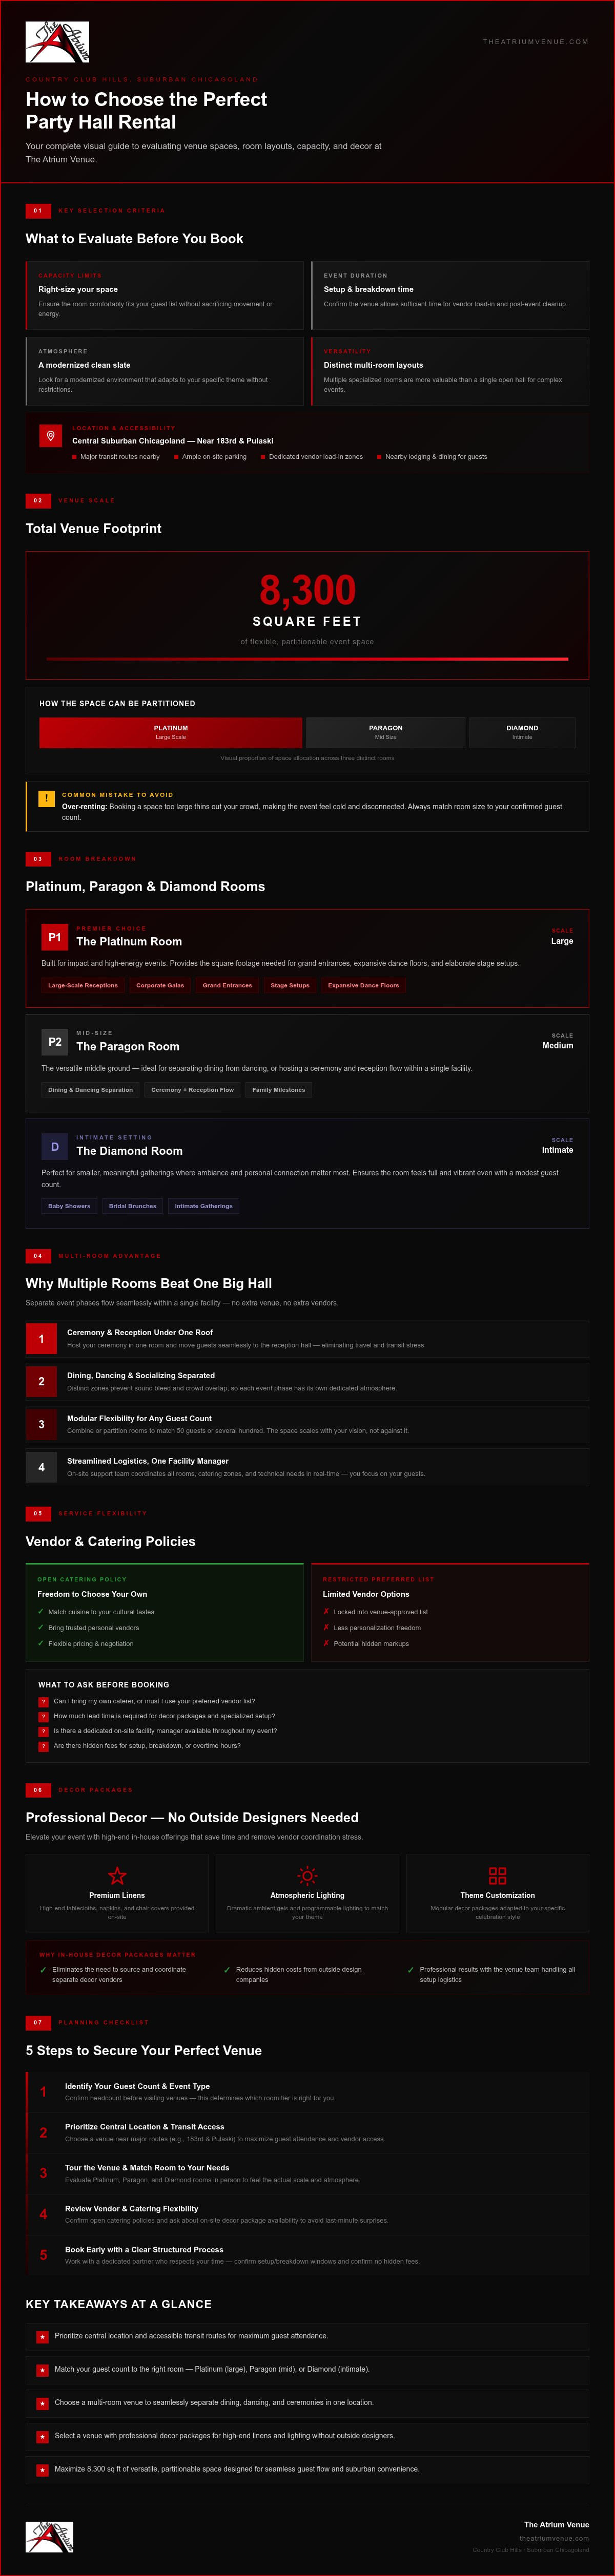Screen dimensions: 615x2576
Task: Click X mark beside 'Potential hidden markups'
Action: pyautogui.click(x=326, y=1644)
